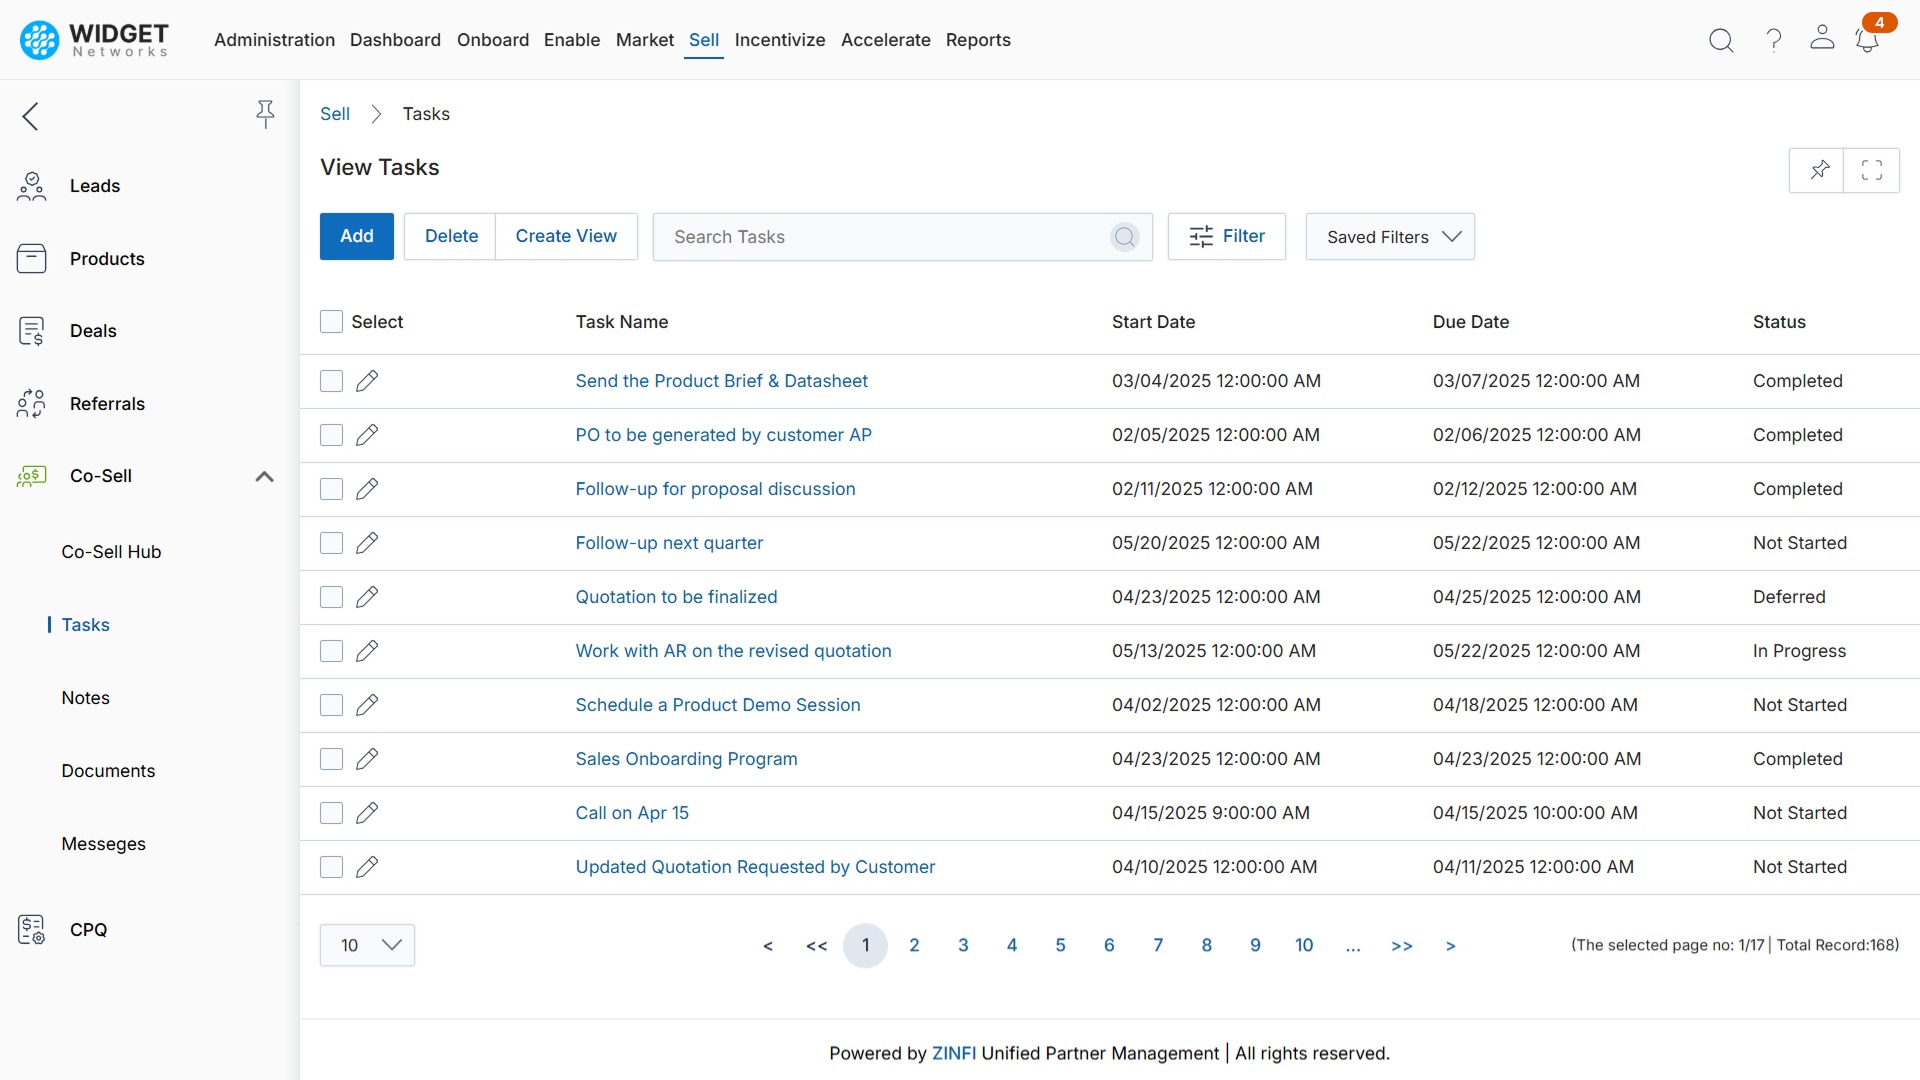Check the 'Quotation to be finalized' row checkbox

[331, 597]
